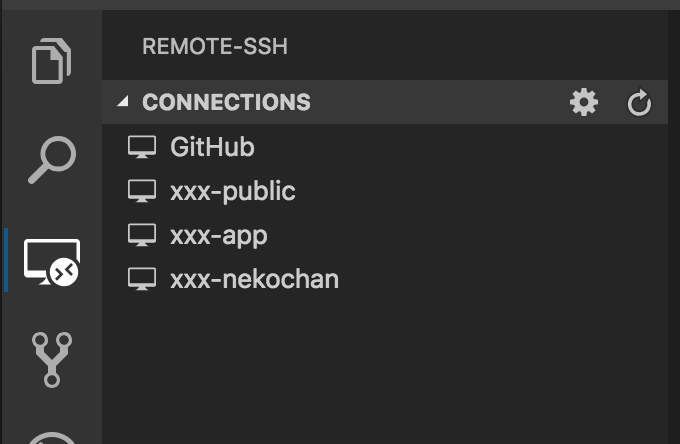Click the monitor icon beside xxx-public
680x444 pixels.
[143, 191]
